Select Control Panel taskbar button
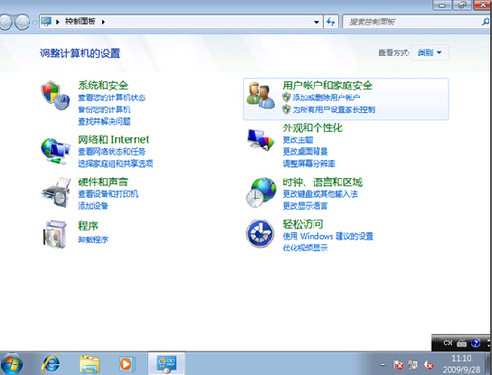The height and width of the screenshot is (375, 492). 166,364
